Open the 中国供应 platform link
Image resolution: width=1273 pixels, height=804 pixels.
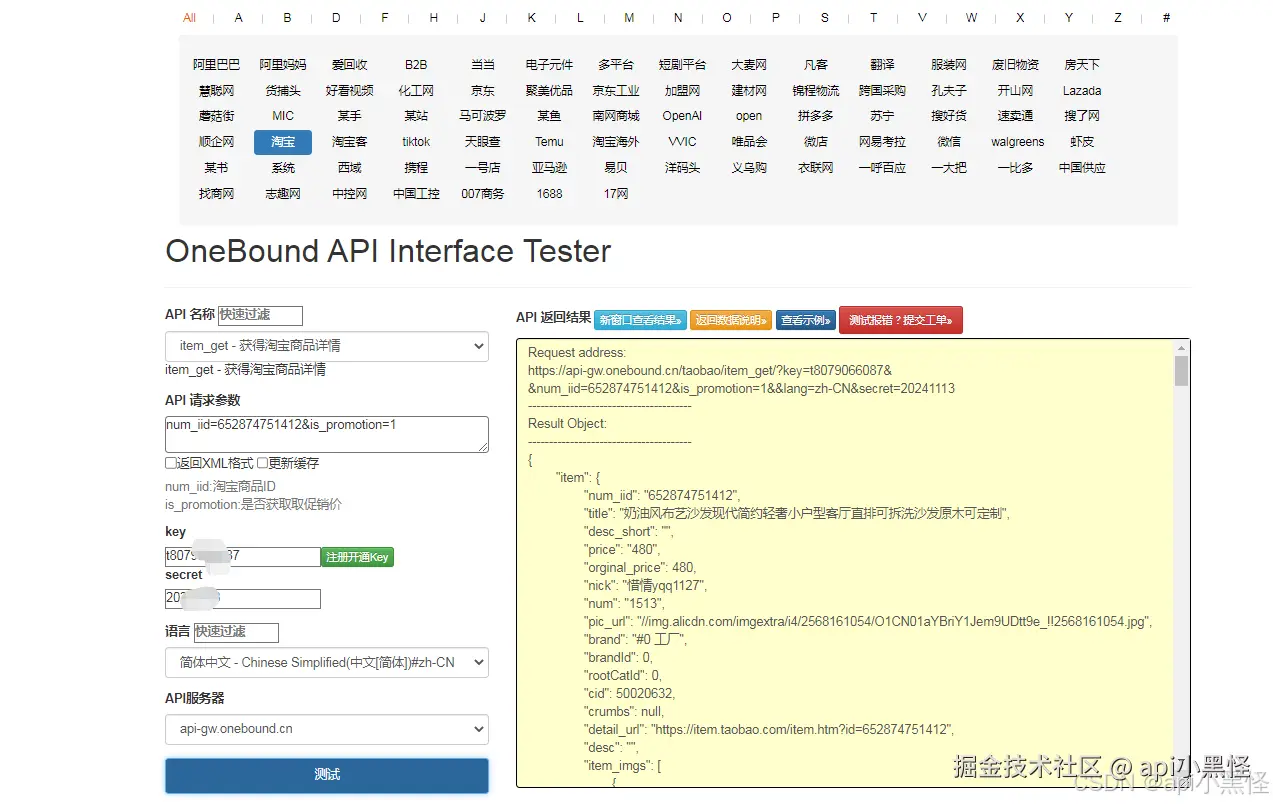point(1082,168)
